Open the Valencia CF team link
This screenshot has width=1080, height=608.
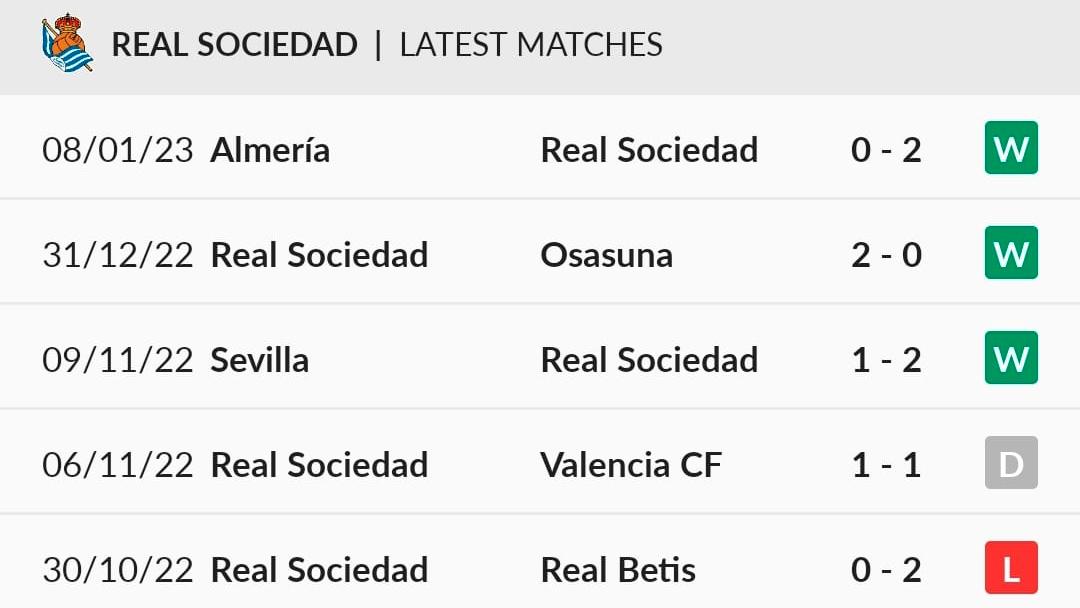coord(631,465)
